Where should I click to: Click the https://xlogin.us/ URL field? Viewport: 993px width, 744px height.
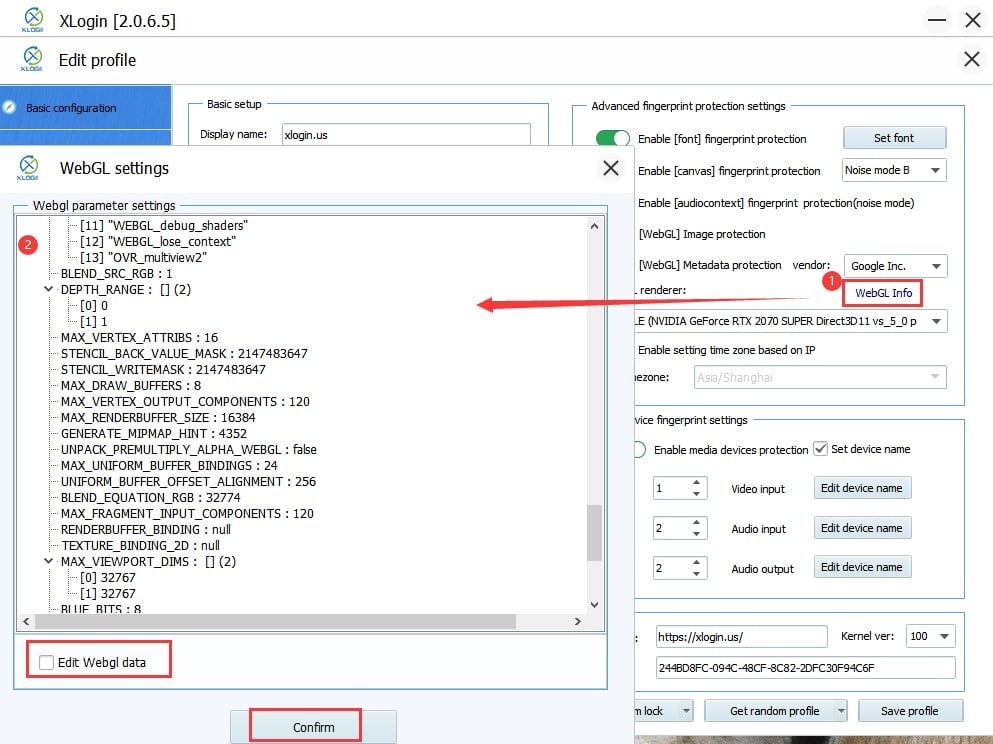point(741,636)
